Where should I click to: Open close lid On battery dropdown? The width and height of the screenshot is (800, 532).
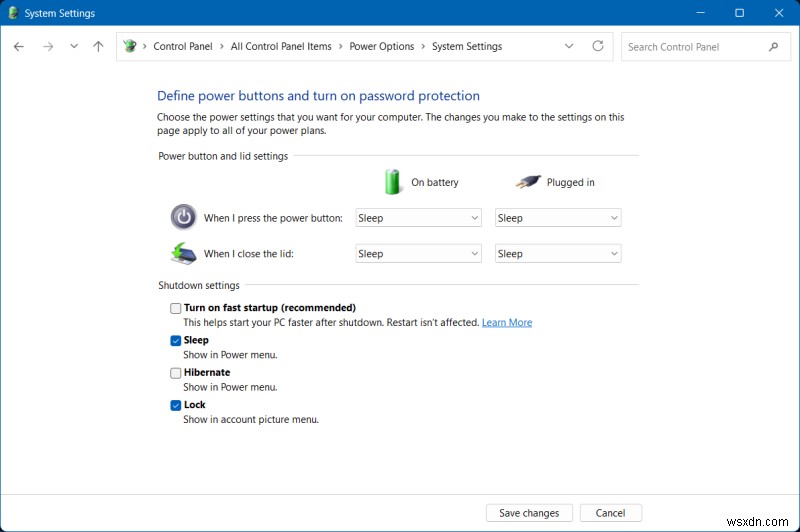(418, 254)
